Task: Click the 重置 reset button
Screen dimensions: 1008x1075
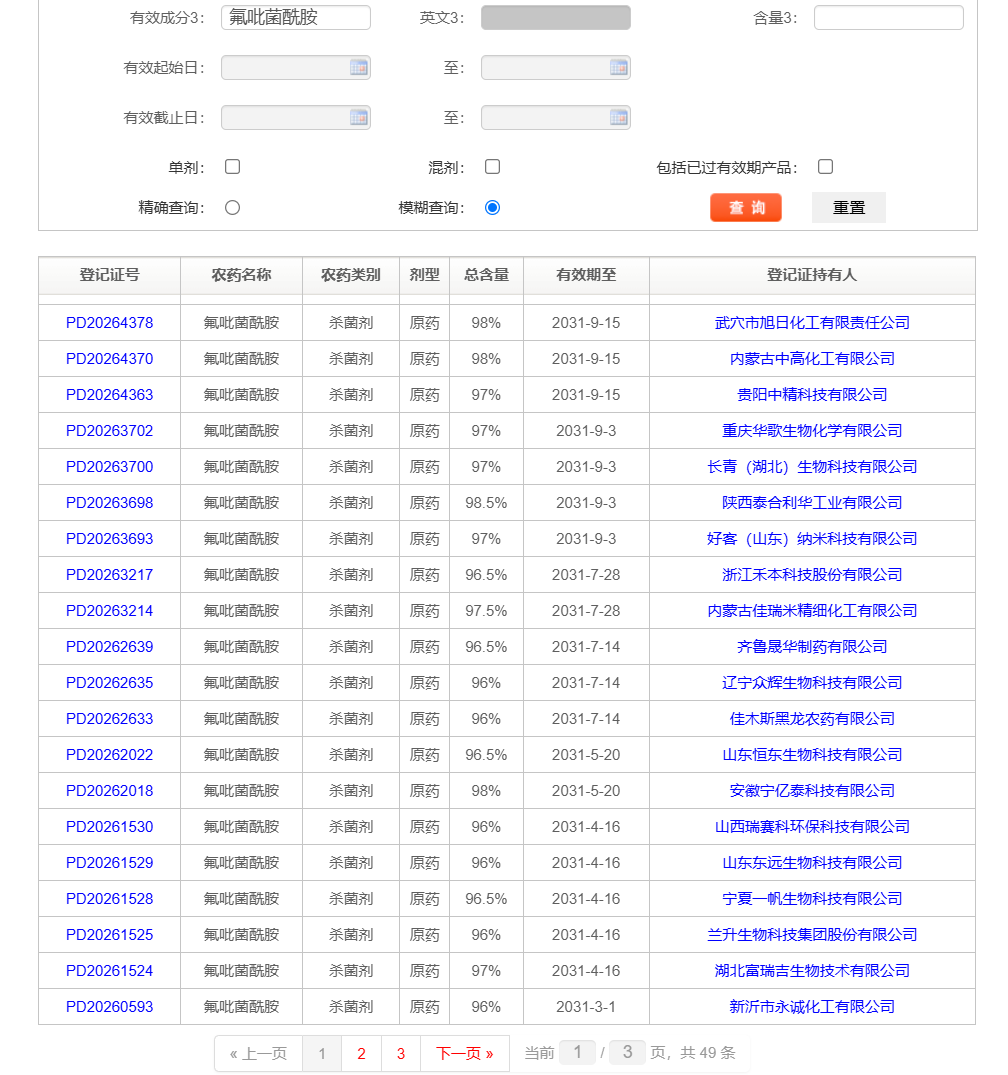Action: pos(849,208)
